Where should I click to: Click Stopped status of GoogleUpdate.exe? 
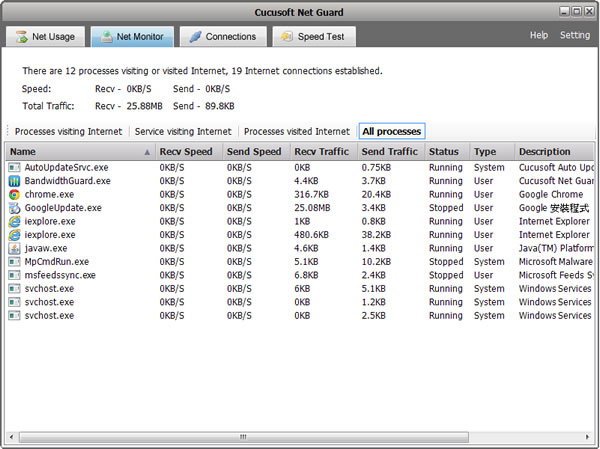click(446, 208)
